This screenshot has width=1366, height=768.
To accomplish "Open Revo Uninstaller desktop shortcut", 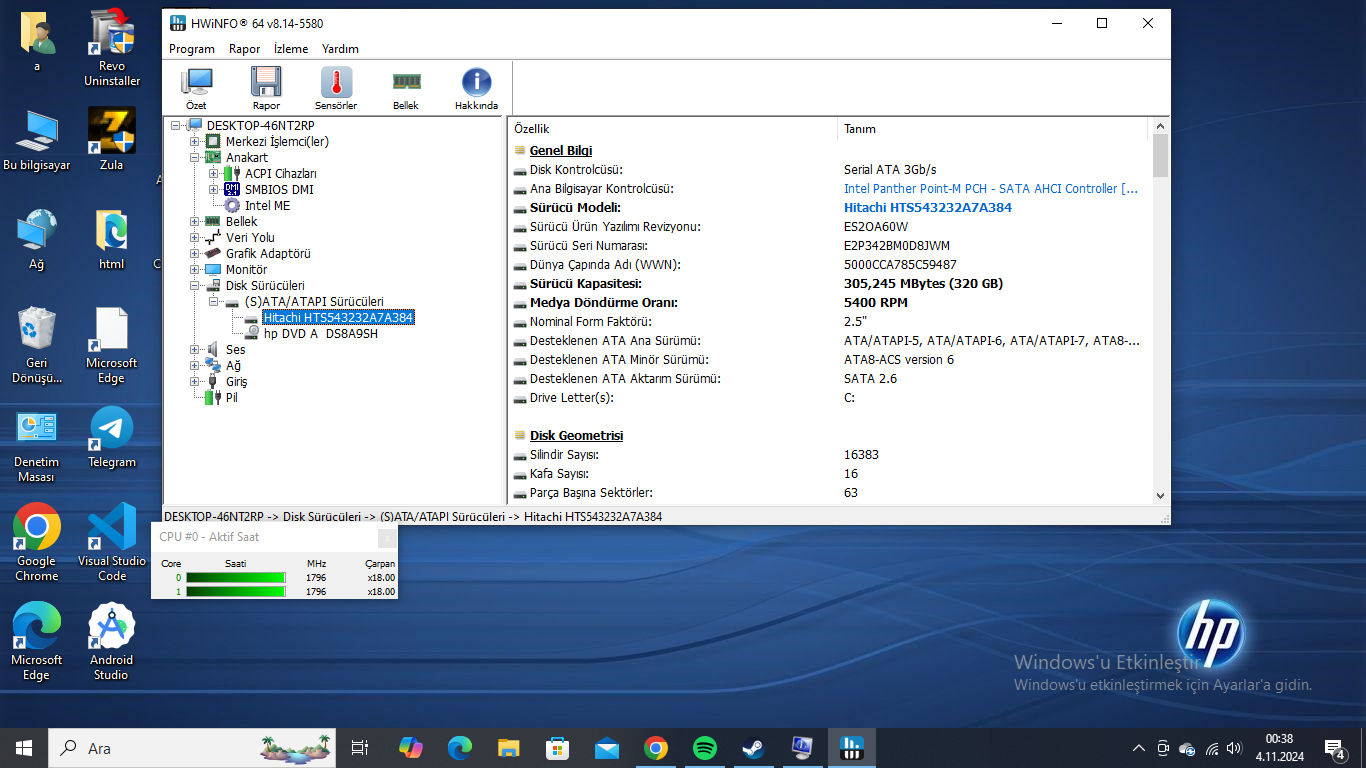I will click(112, 46).
